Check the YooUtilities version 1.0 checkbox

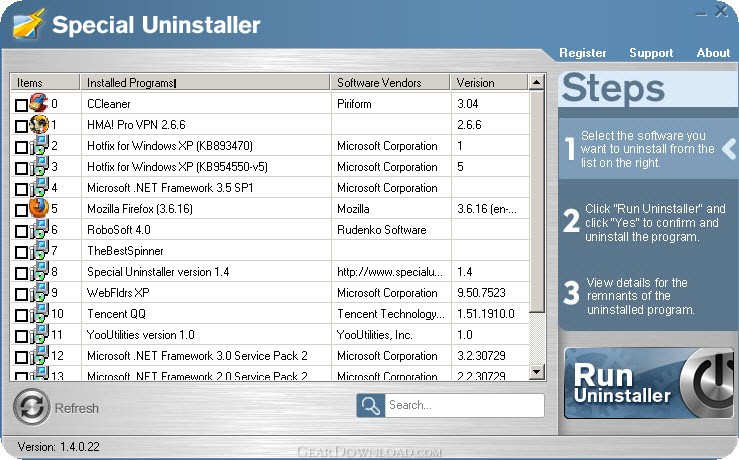(21, 336)
